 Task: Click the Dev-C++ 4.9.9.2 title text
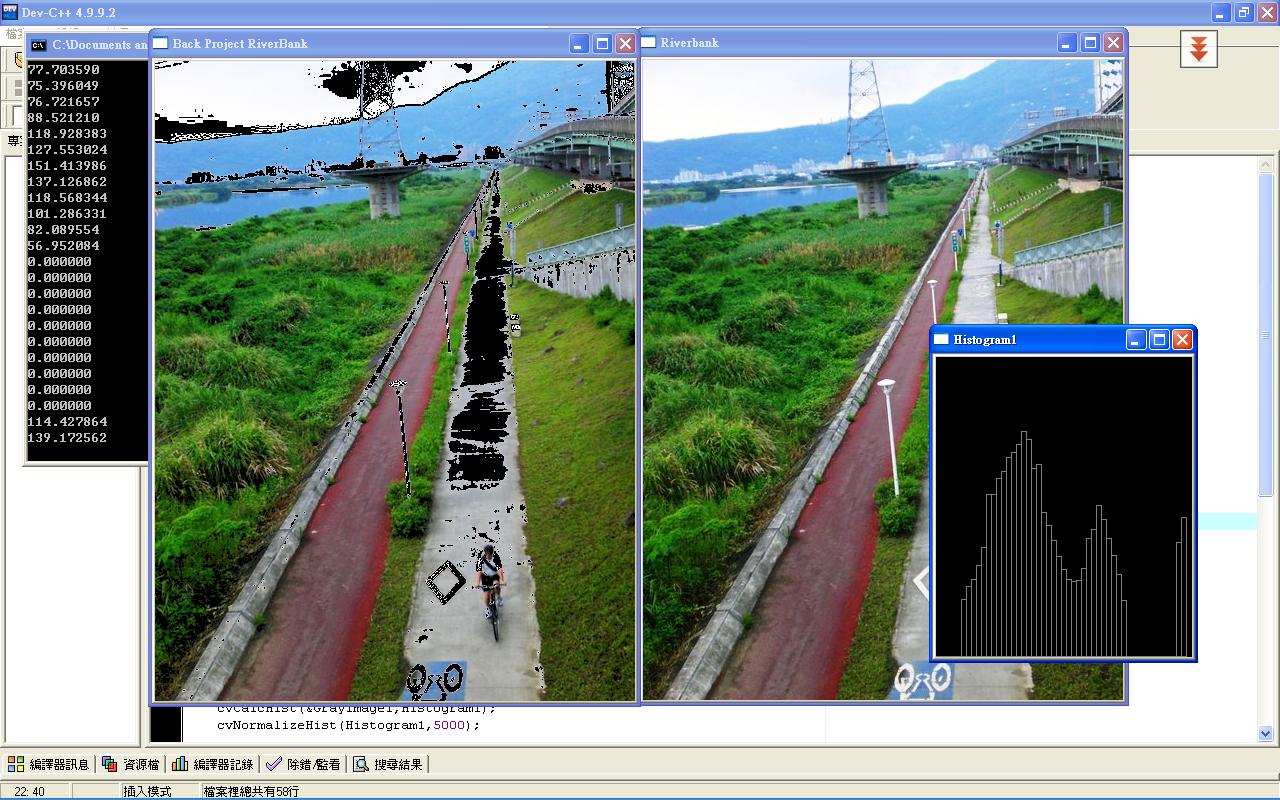click(68, 12)
